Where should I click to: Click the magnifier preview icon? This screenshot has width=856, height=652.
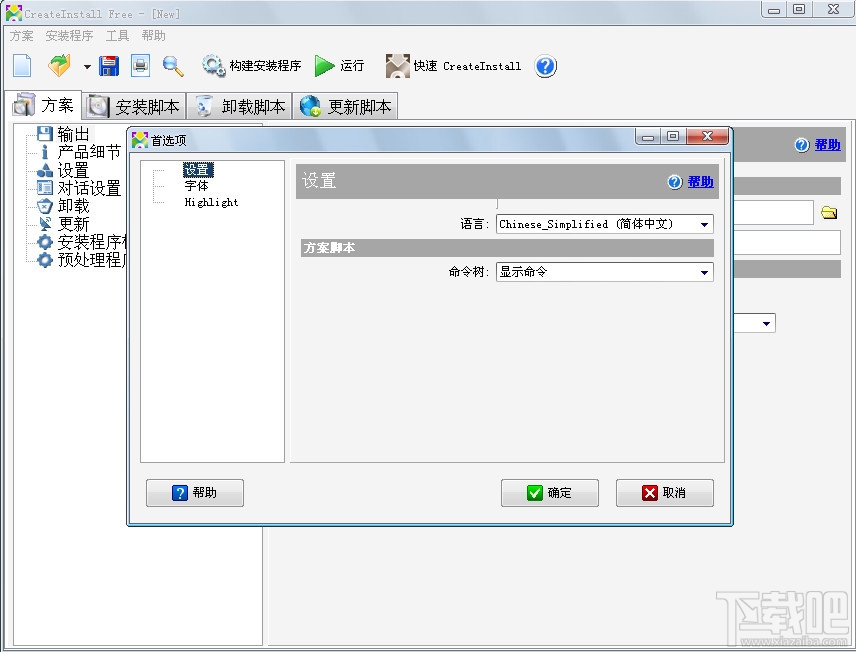pyautogui.click(x=170, y=64)
